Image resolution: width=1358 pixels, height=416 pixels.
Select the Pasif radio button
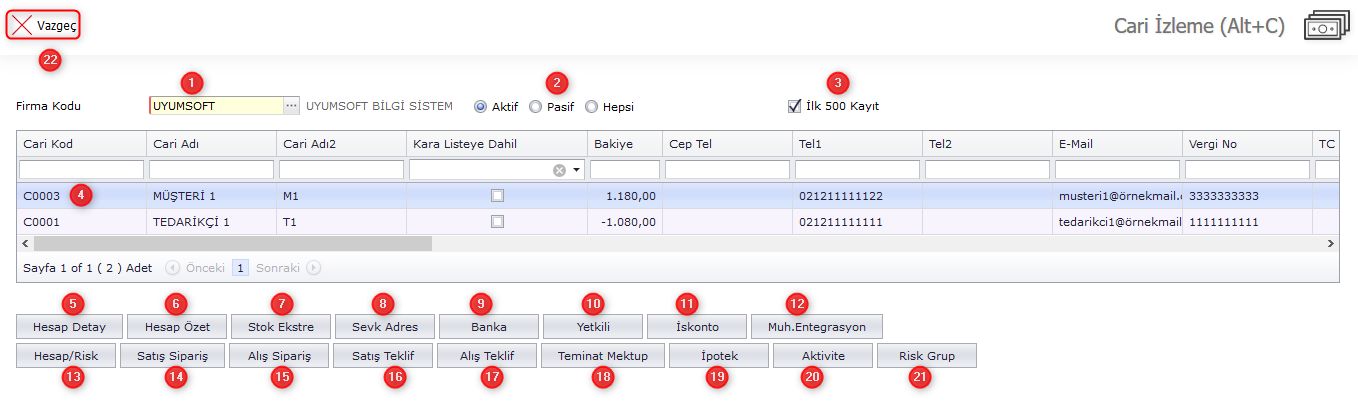click(536, 107)
